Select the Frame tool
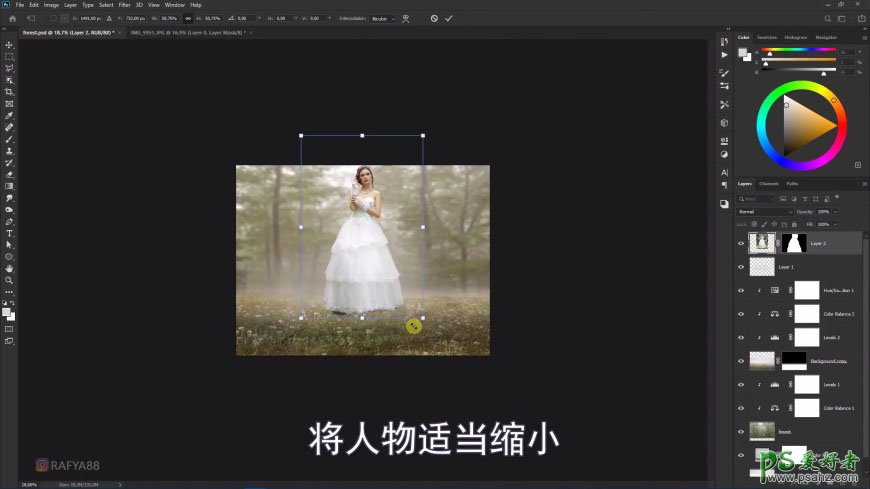 (9, 104)
